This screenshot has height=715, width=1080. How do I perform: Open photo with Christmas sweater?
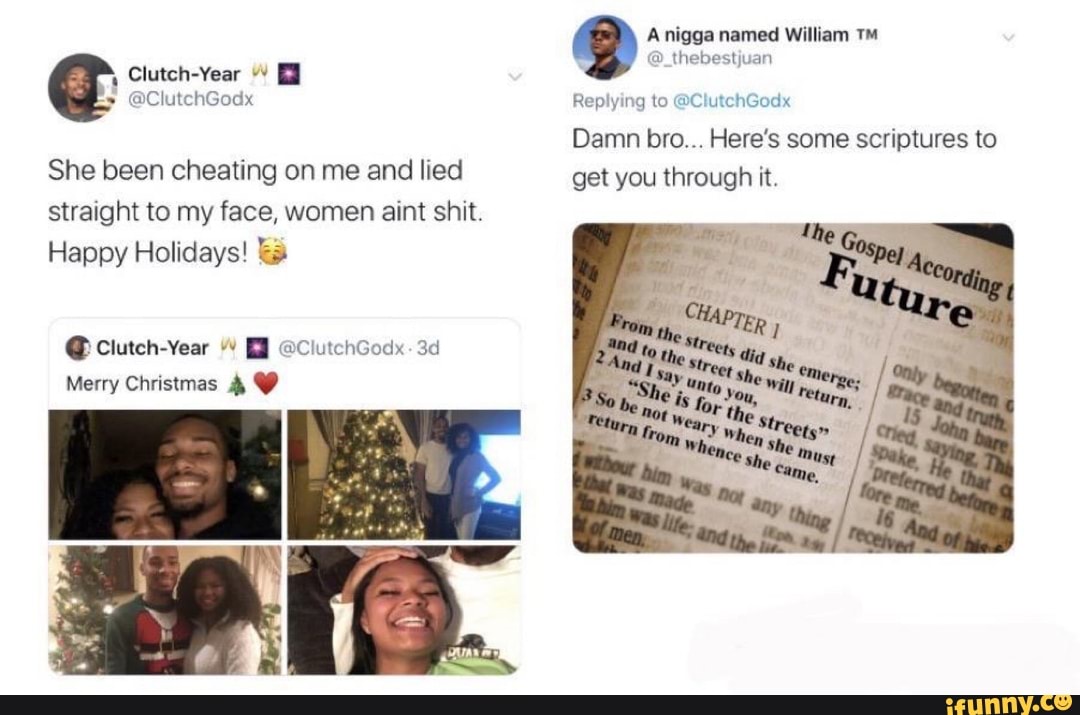pyautogui.click(x=165, y=610)
